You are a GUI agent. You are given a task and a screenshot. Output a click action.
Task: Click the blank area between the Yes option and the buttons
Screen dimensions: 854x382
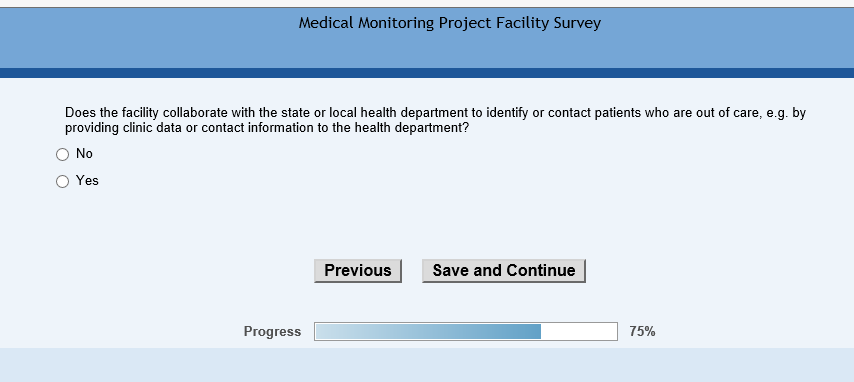point(427,223)
